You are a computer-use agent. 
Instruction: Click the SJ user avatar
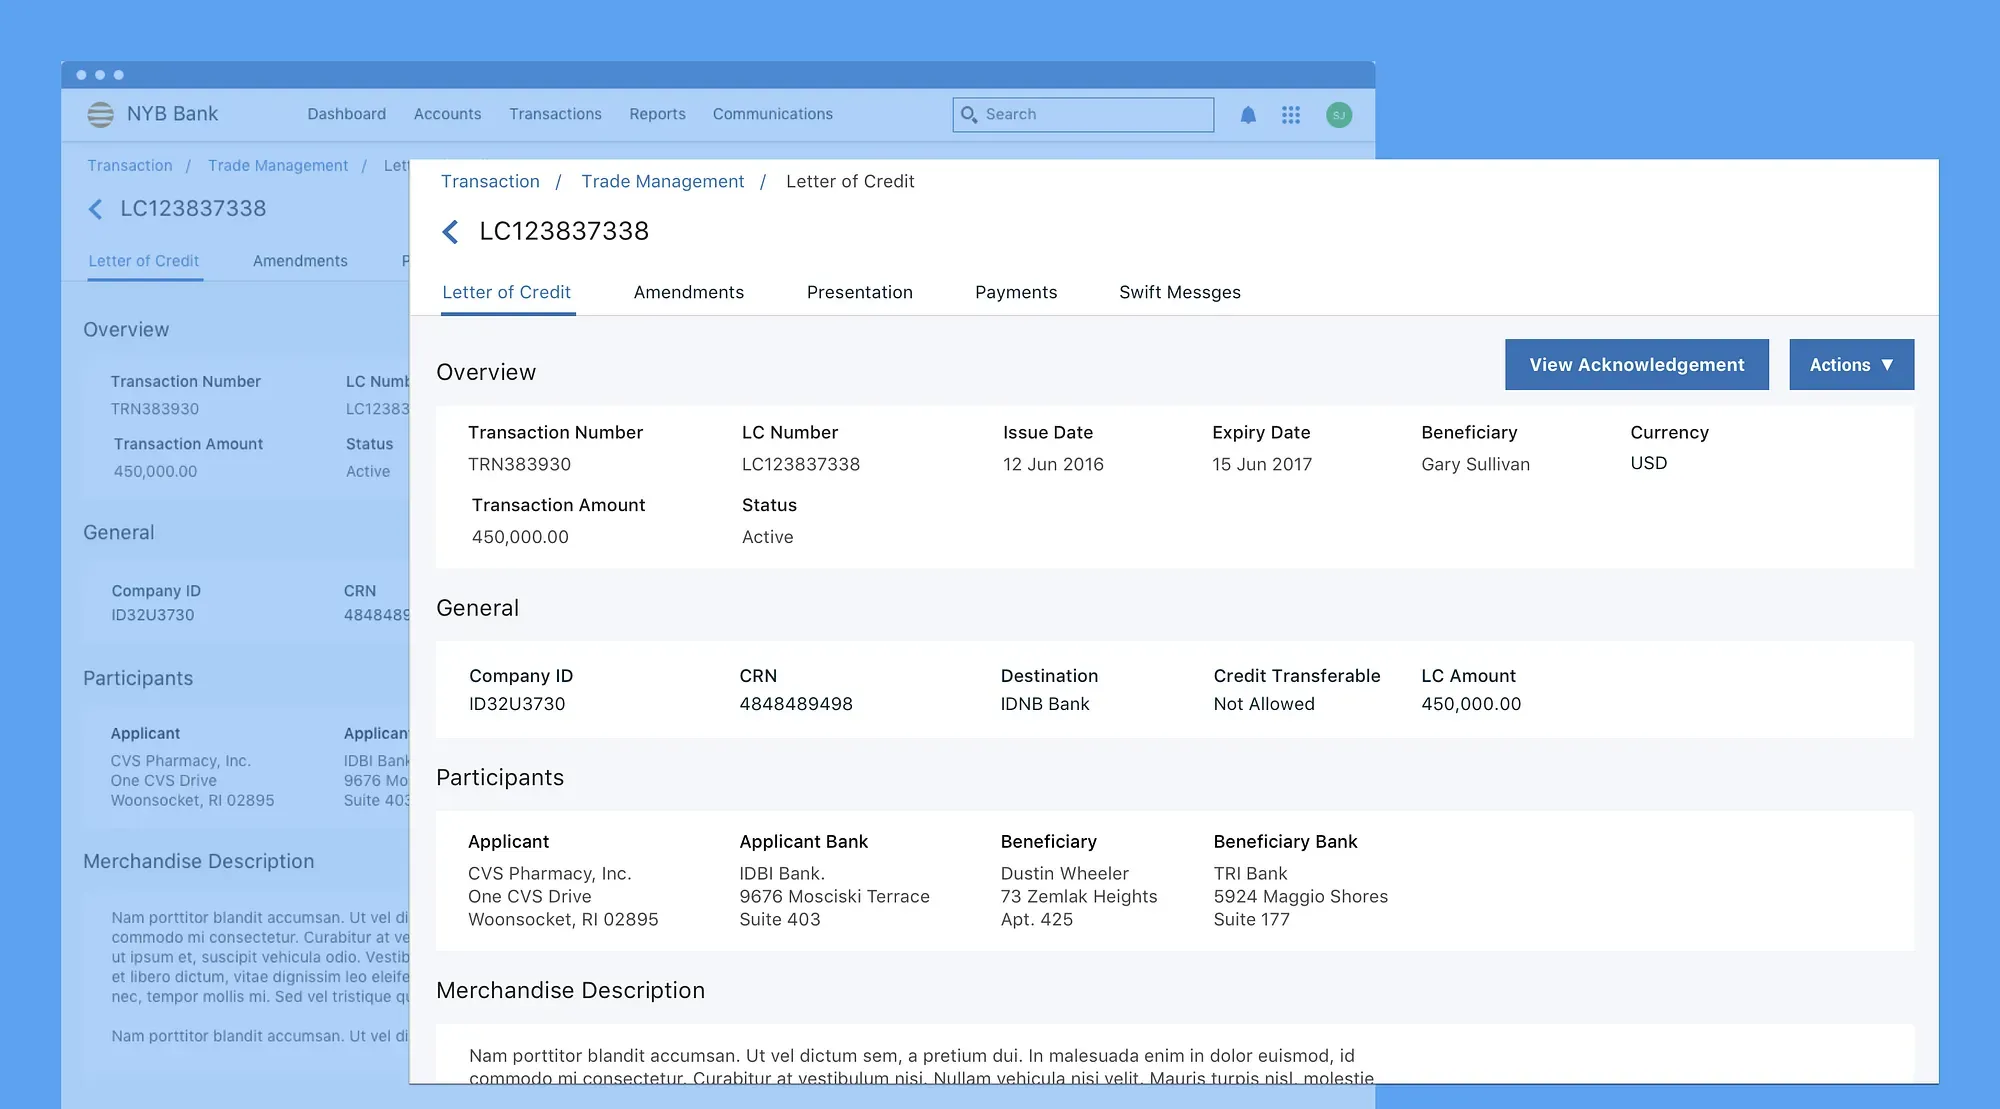pos(1339,115)
